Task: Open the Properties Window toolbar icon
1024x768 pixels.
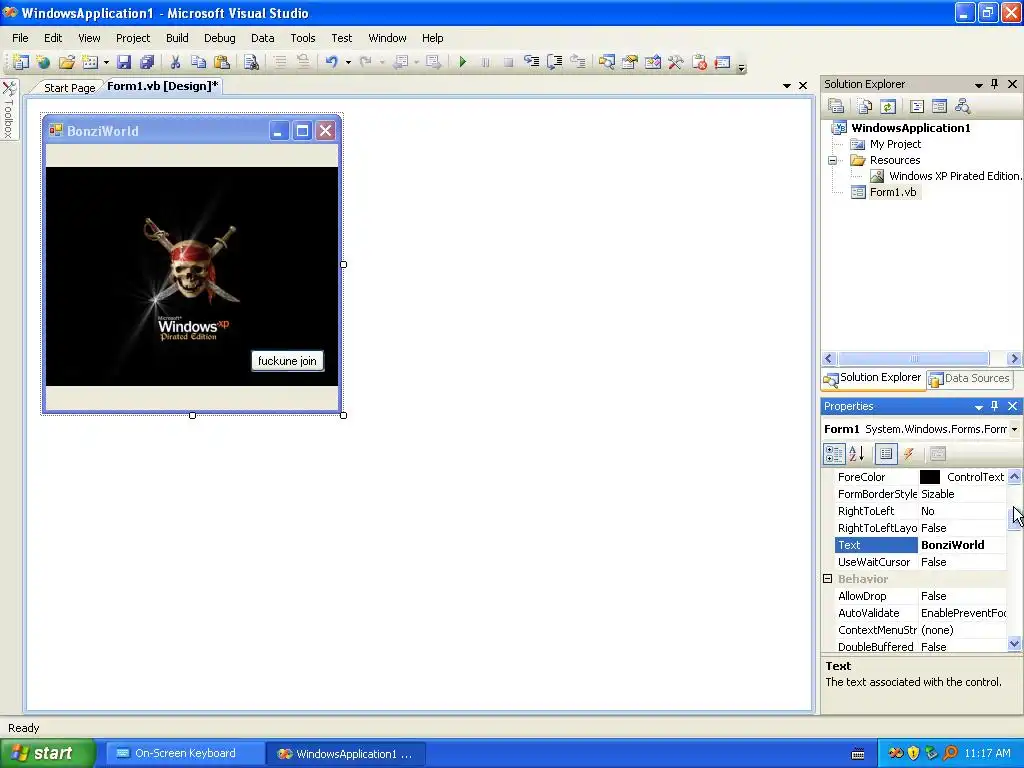Action: [x=630, y=62]
